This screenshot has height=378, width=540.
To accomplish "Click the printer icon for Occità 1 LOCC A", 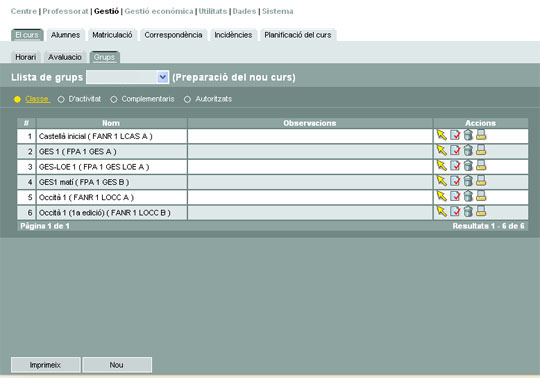I will [x=481, y=196].
